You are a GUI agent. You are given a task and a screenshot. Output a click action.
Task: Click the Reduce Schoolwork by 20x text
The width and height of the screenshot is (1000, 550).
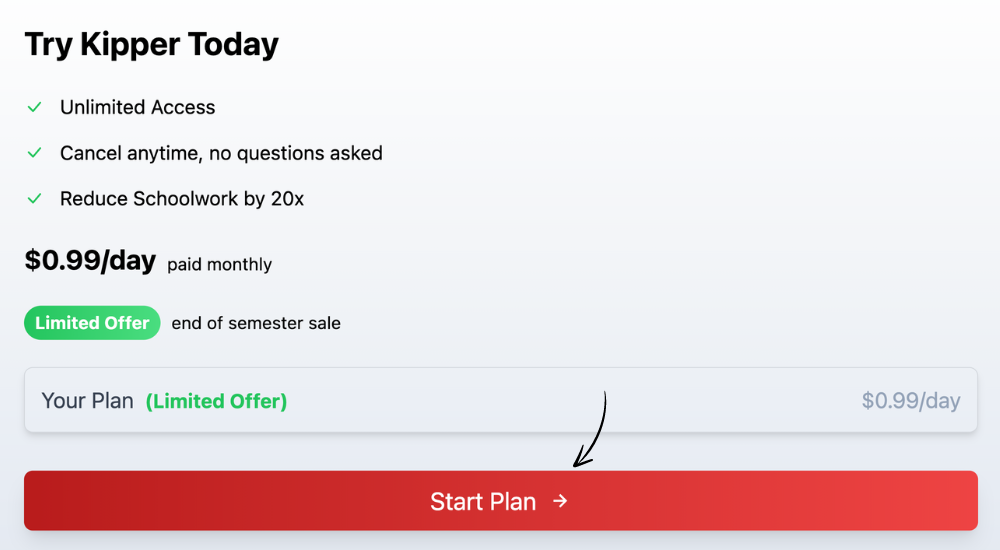[x=182, y=198]
